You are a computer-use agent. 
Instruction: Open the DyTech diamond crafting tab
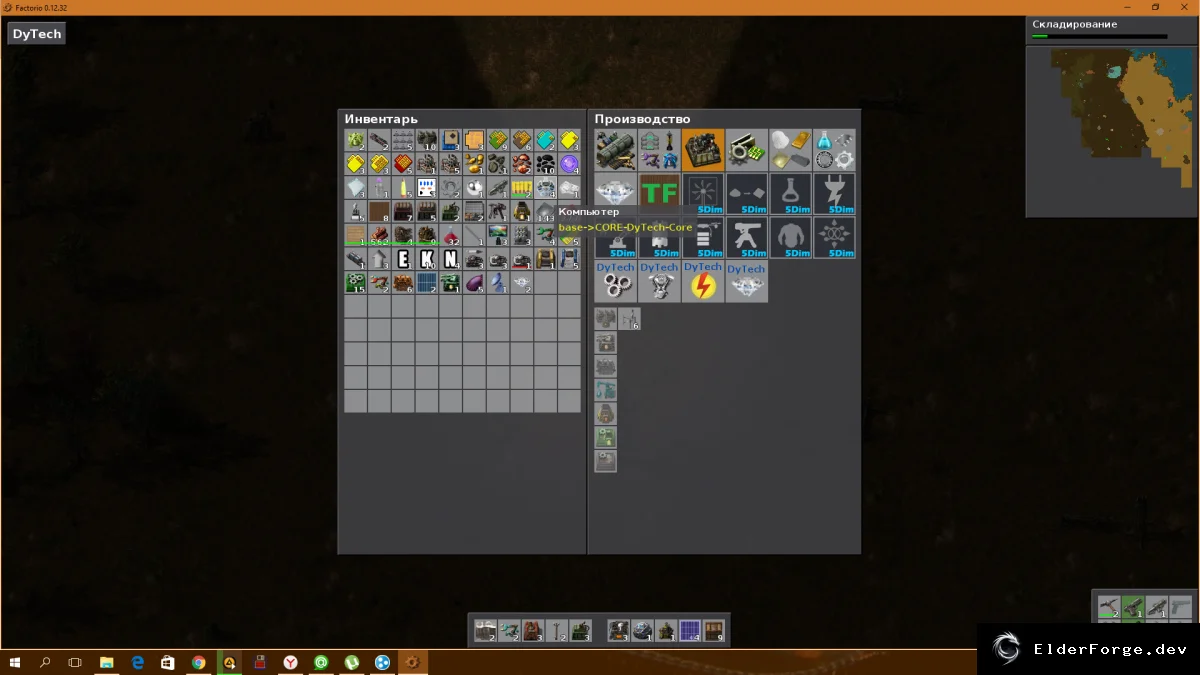click(747, 282)
